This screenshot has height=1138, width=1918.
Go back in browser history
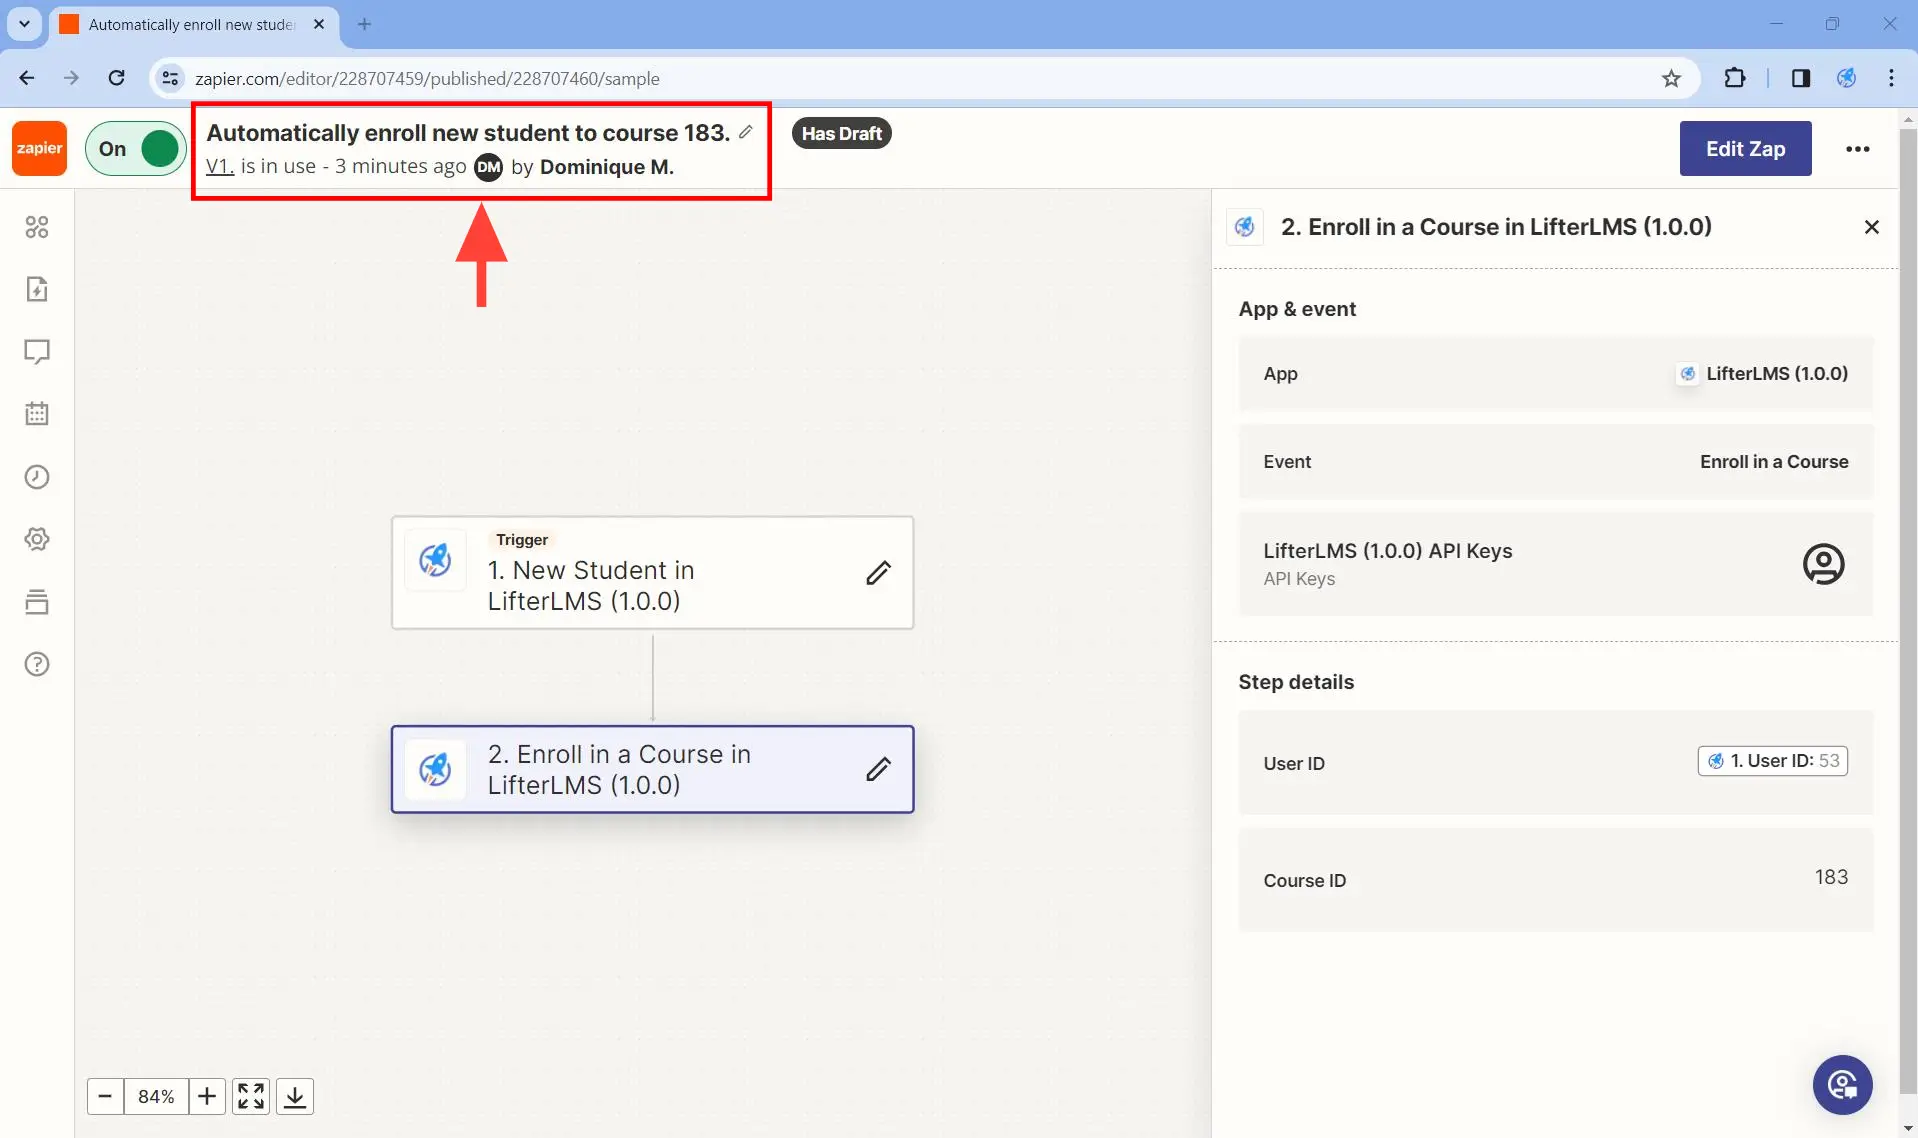point(27,78)
